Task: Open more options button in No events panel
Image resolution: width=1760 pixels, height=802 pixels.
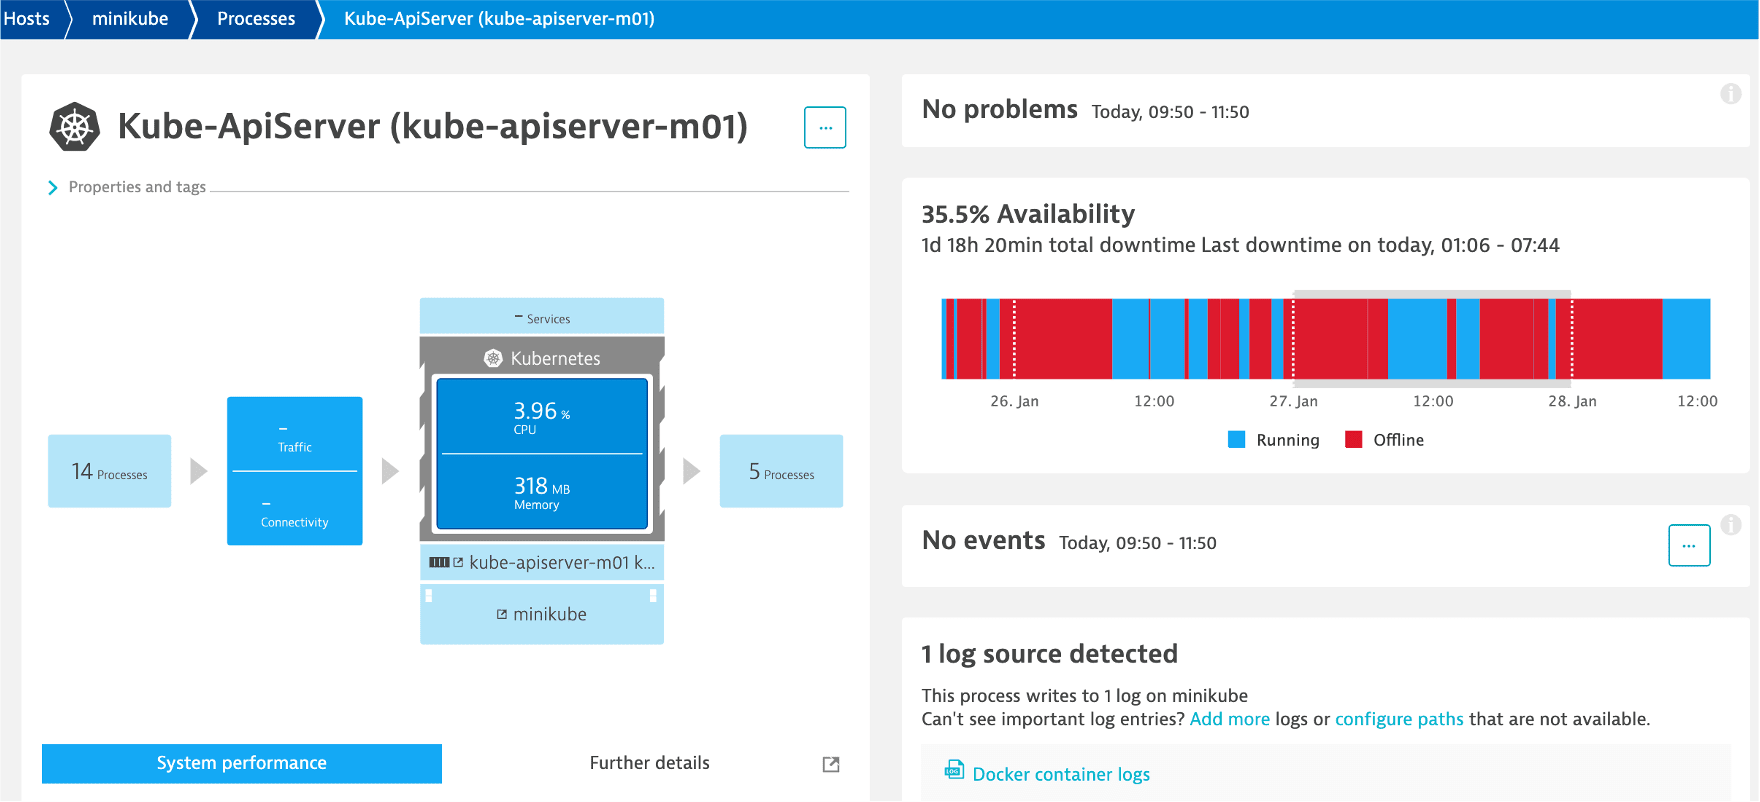Action: [1689, 546]
